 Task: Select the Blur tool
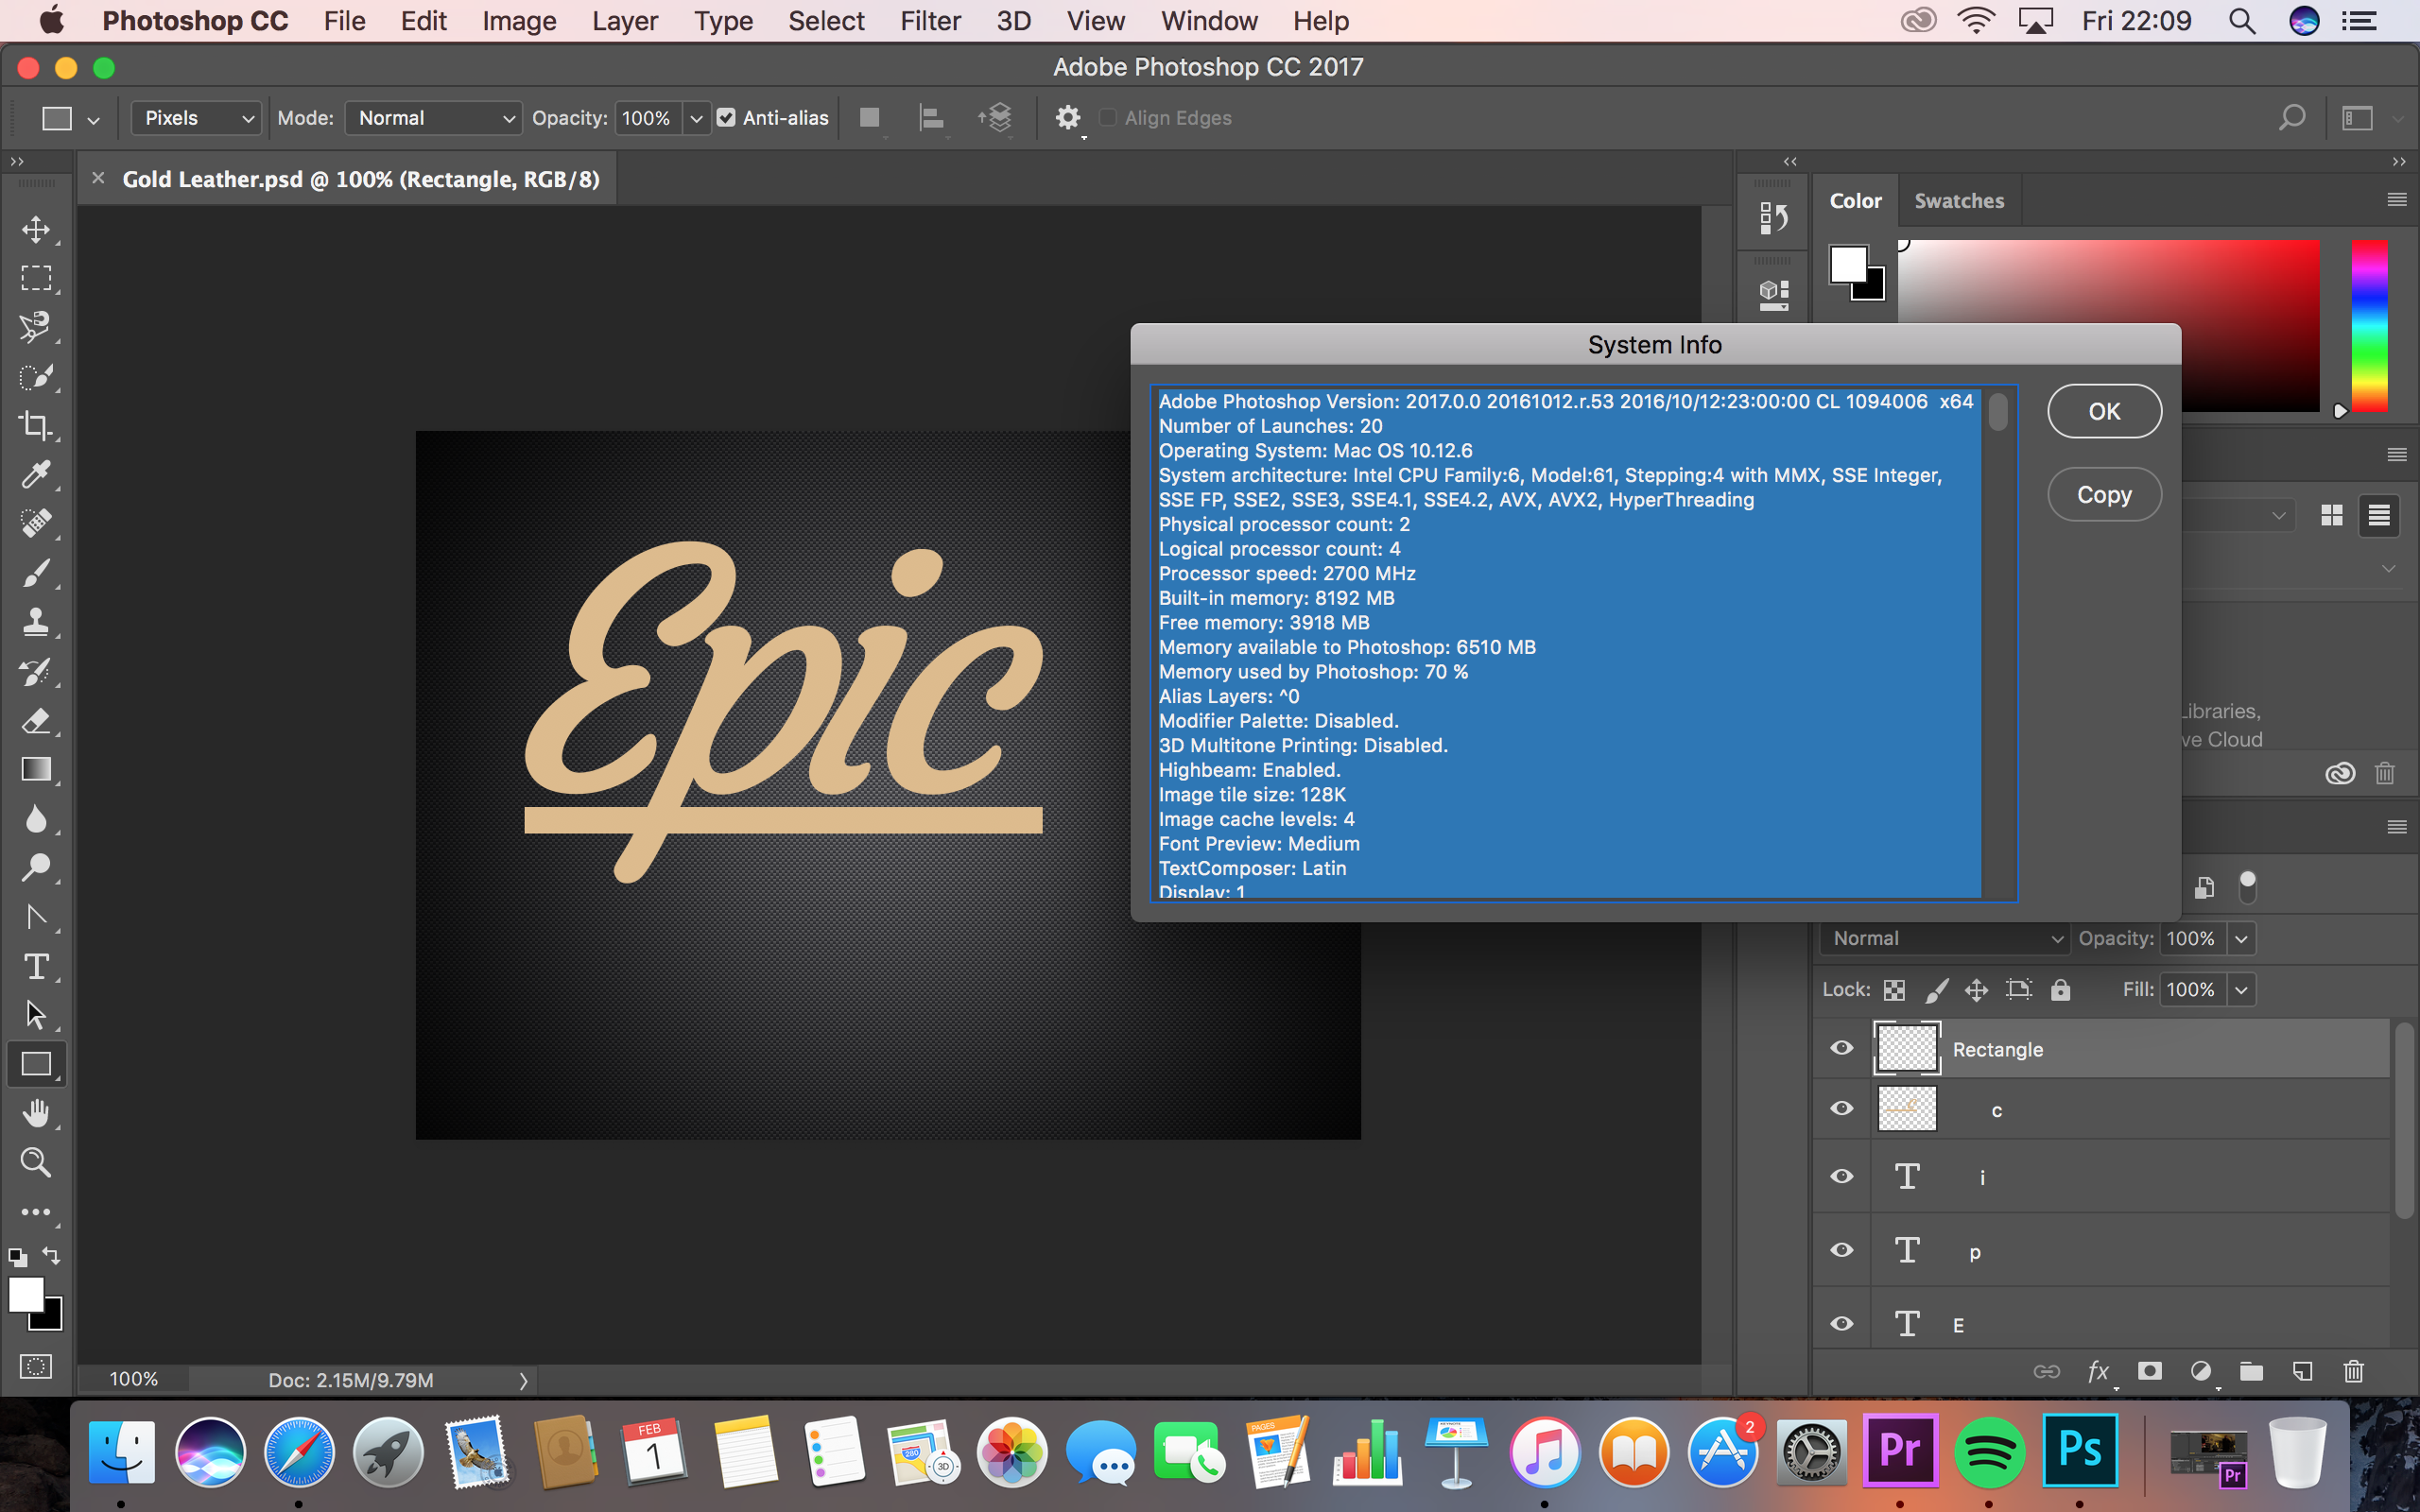36,819
